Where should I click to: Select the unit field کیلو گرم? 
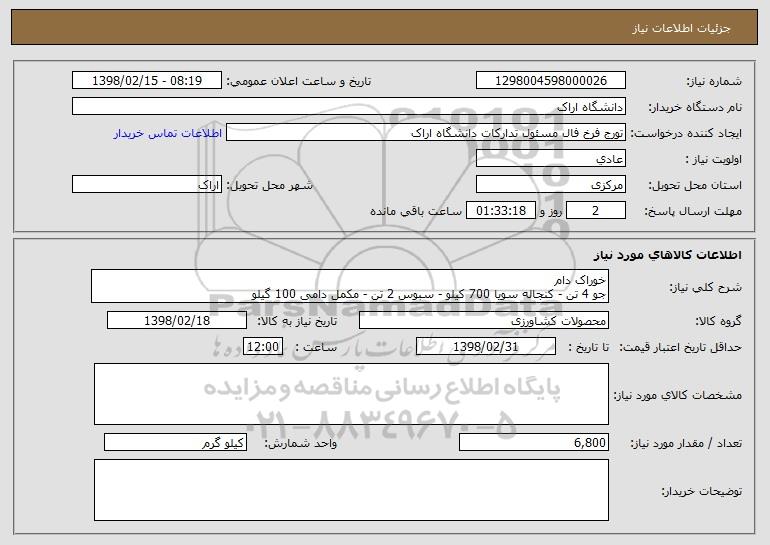point(175,442)
